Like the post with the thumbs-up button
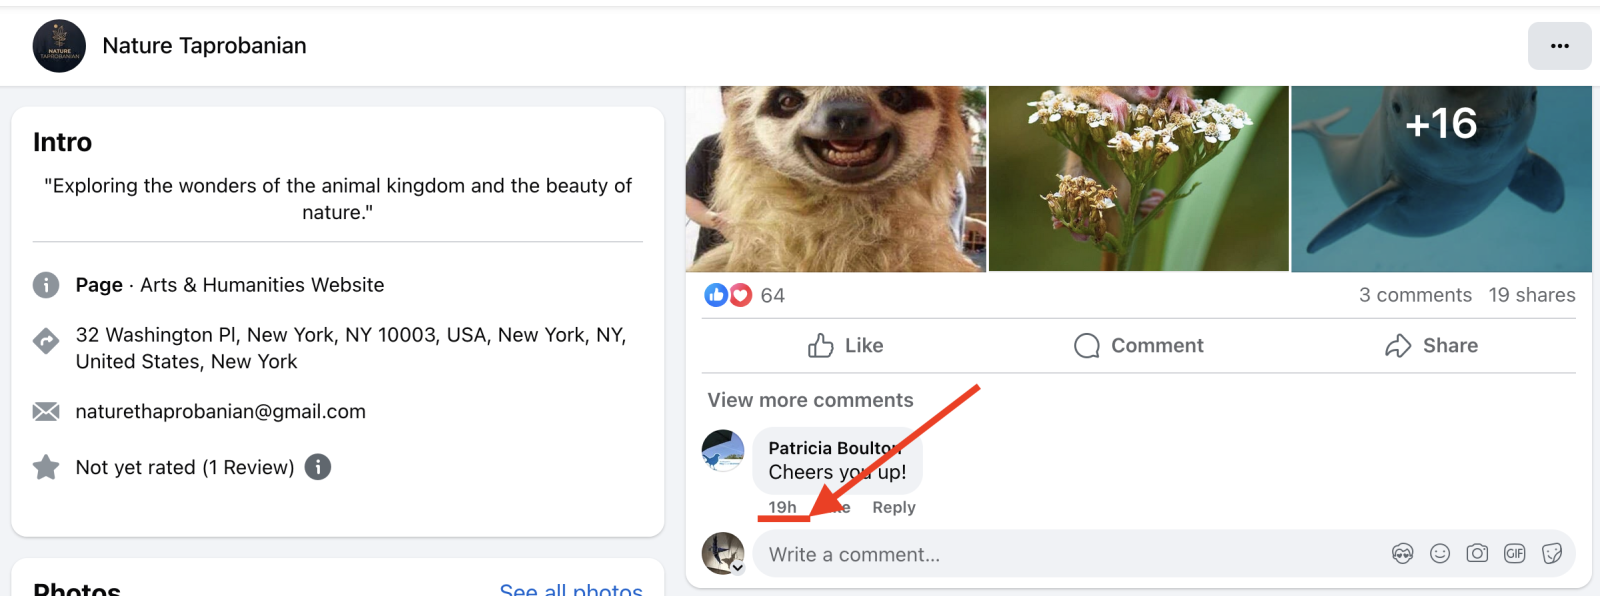This screenshot has width=1600, height=596. click(x=846, y=346)
